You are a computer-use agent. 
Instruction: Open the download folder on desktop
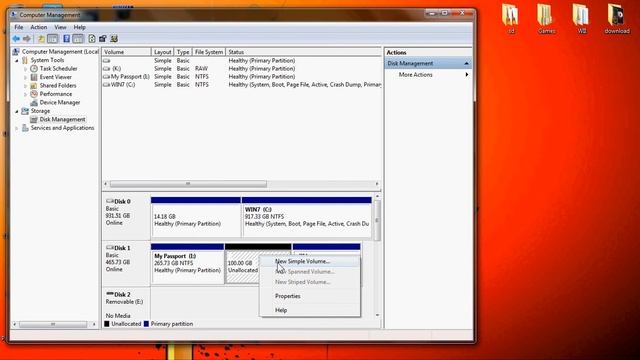617,18
